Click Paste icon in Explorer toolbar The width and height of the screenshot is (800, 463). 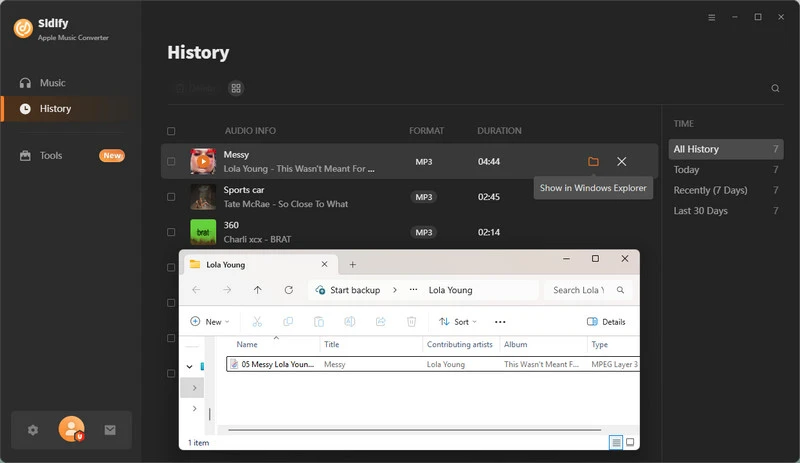pyautogui.click(x=319, y=322)
